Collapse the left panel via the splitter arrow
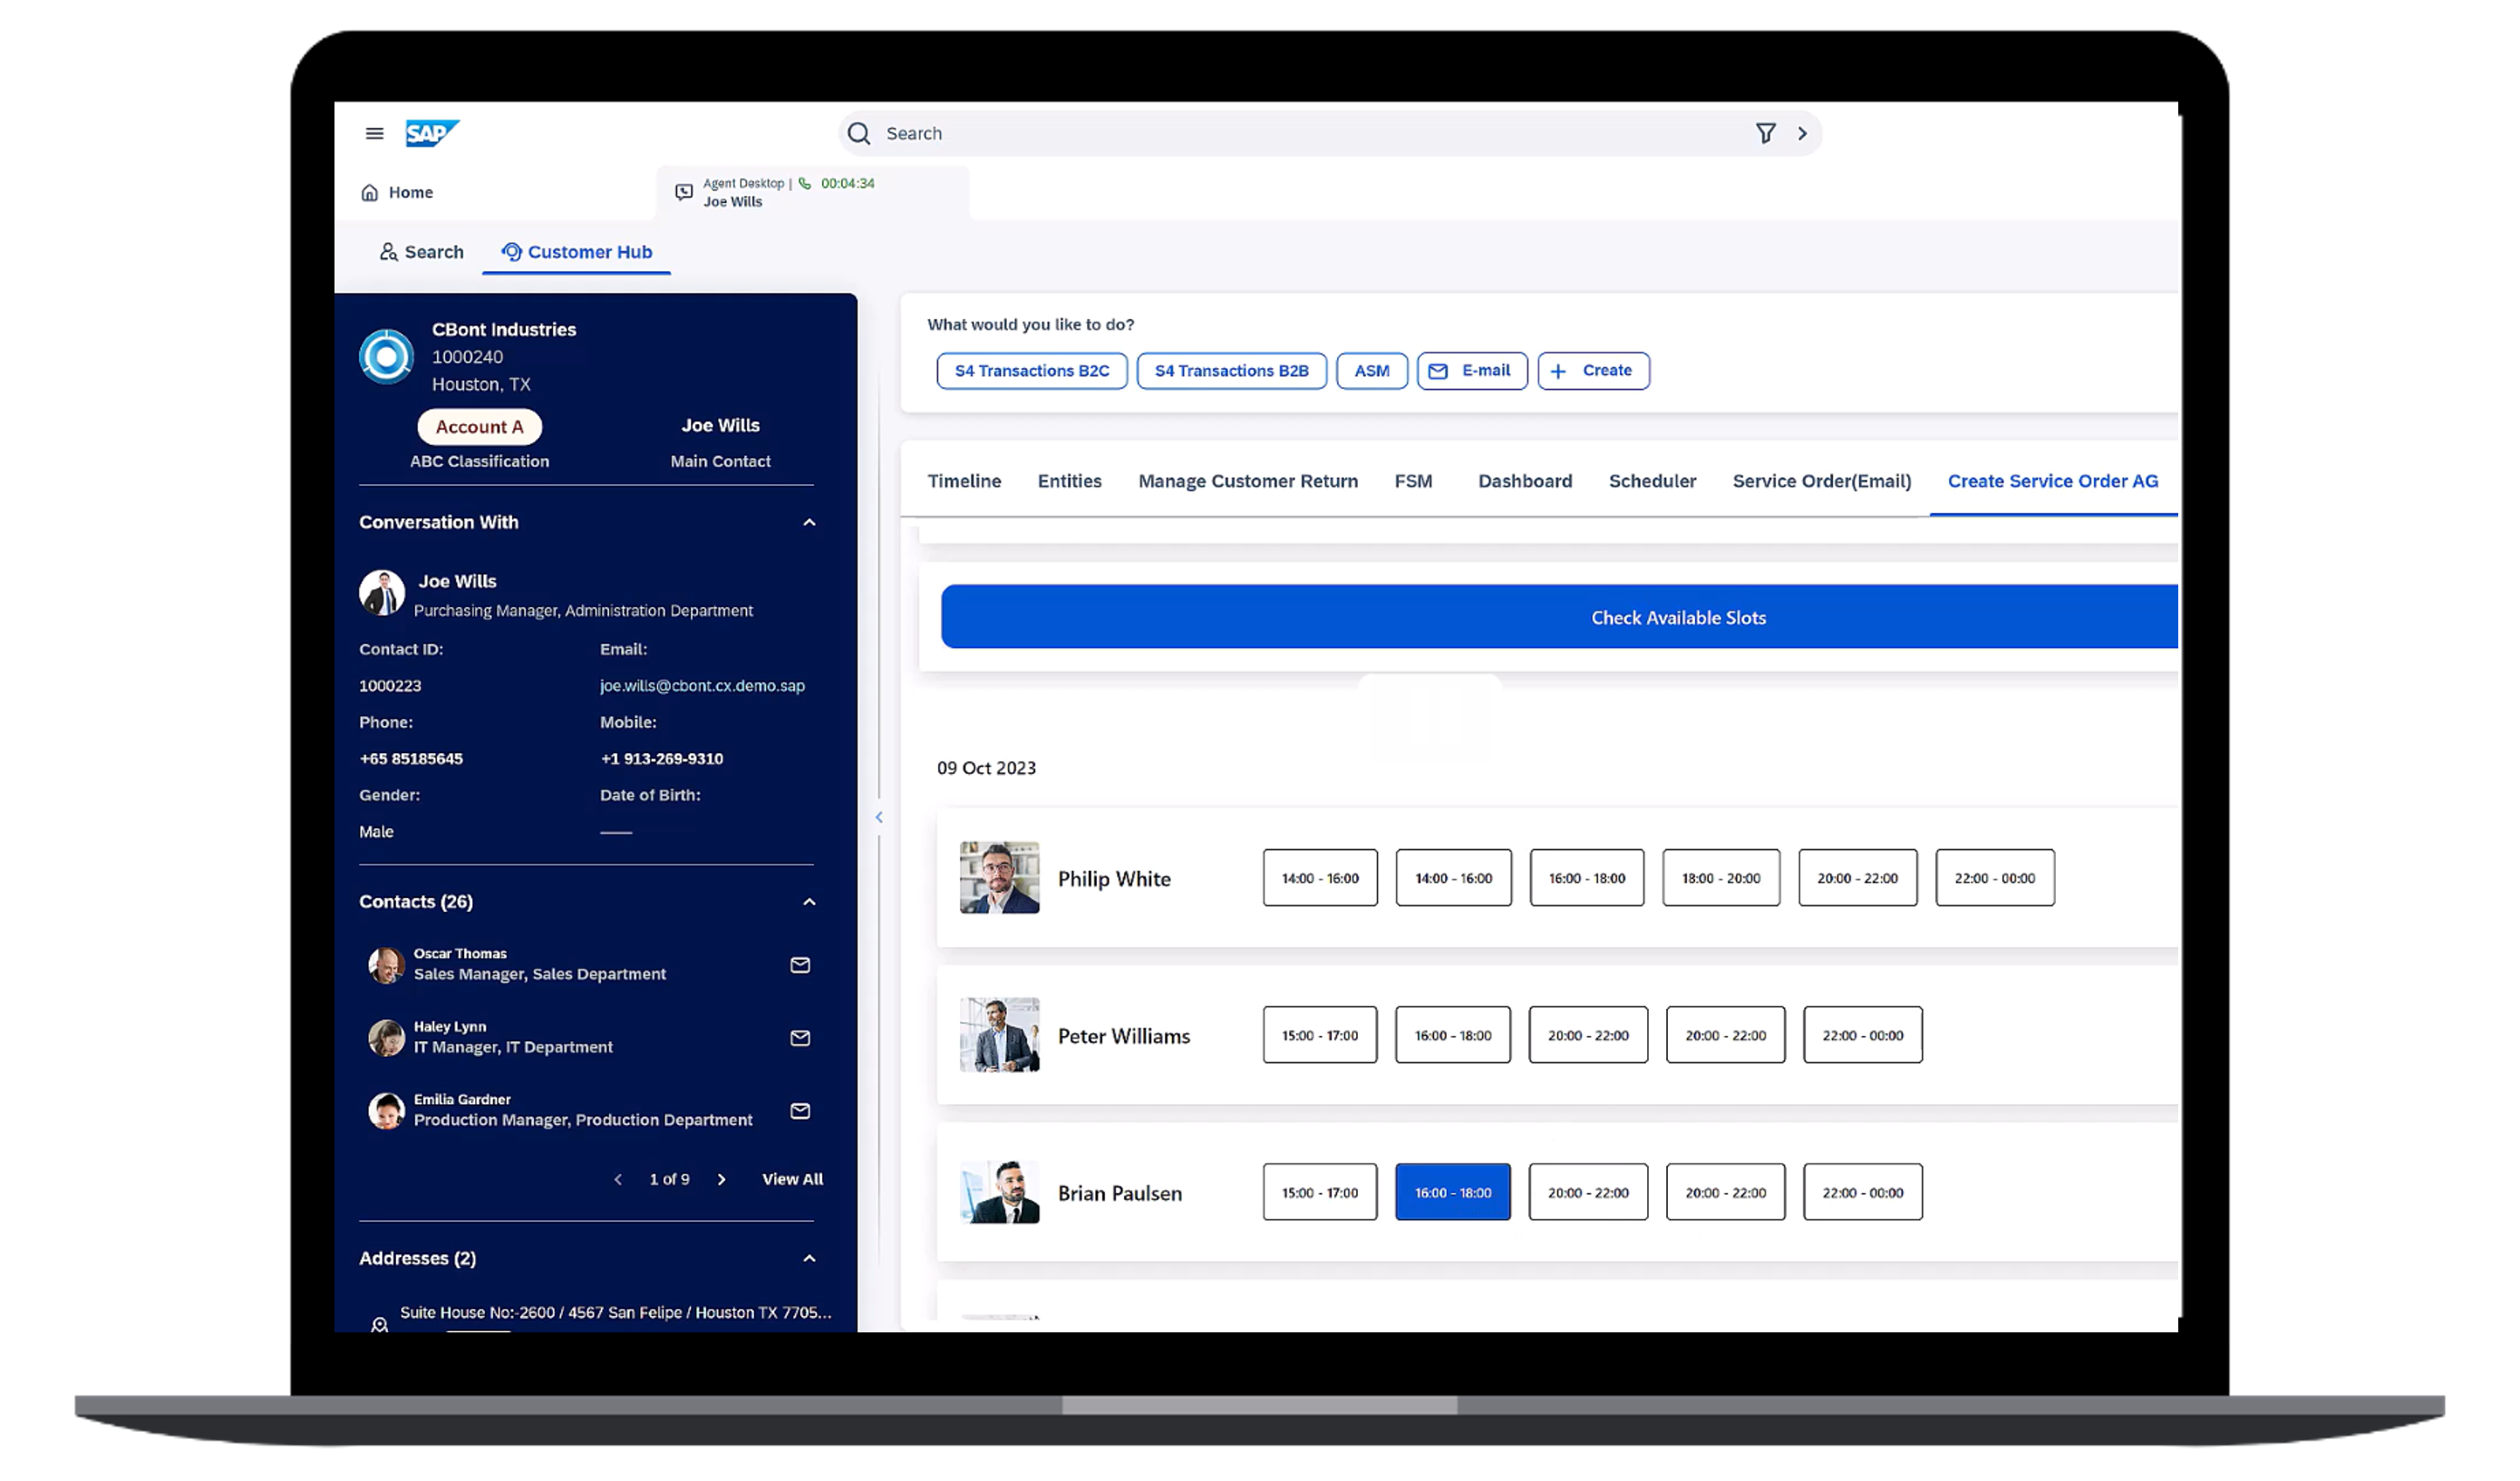This screenshot has width=2520, height=1481. click(879, 817)
